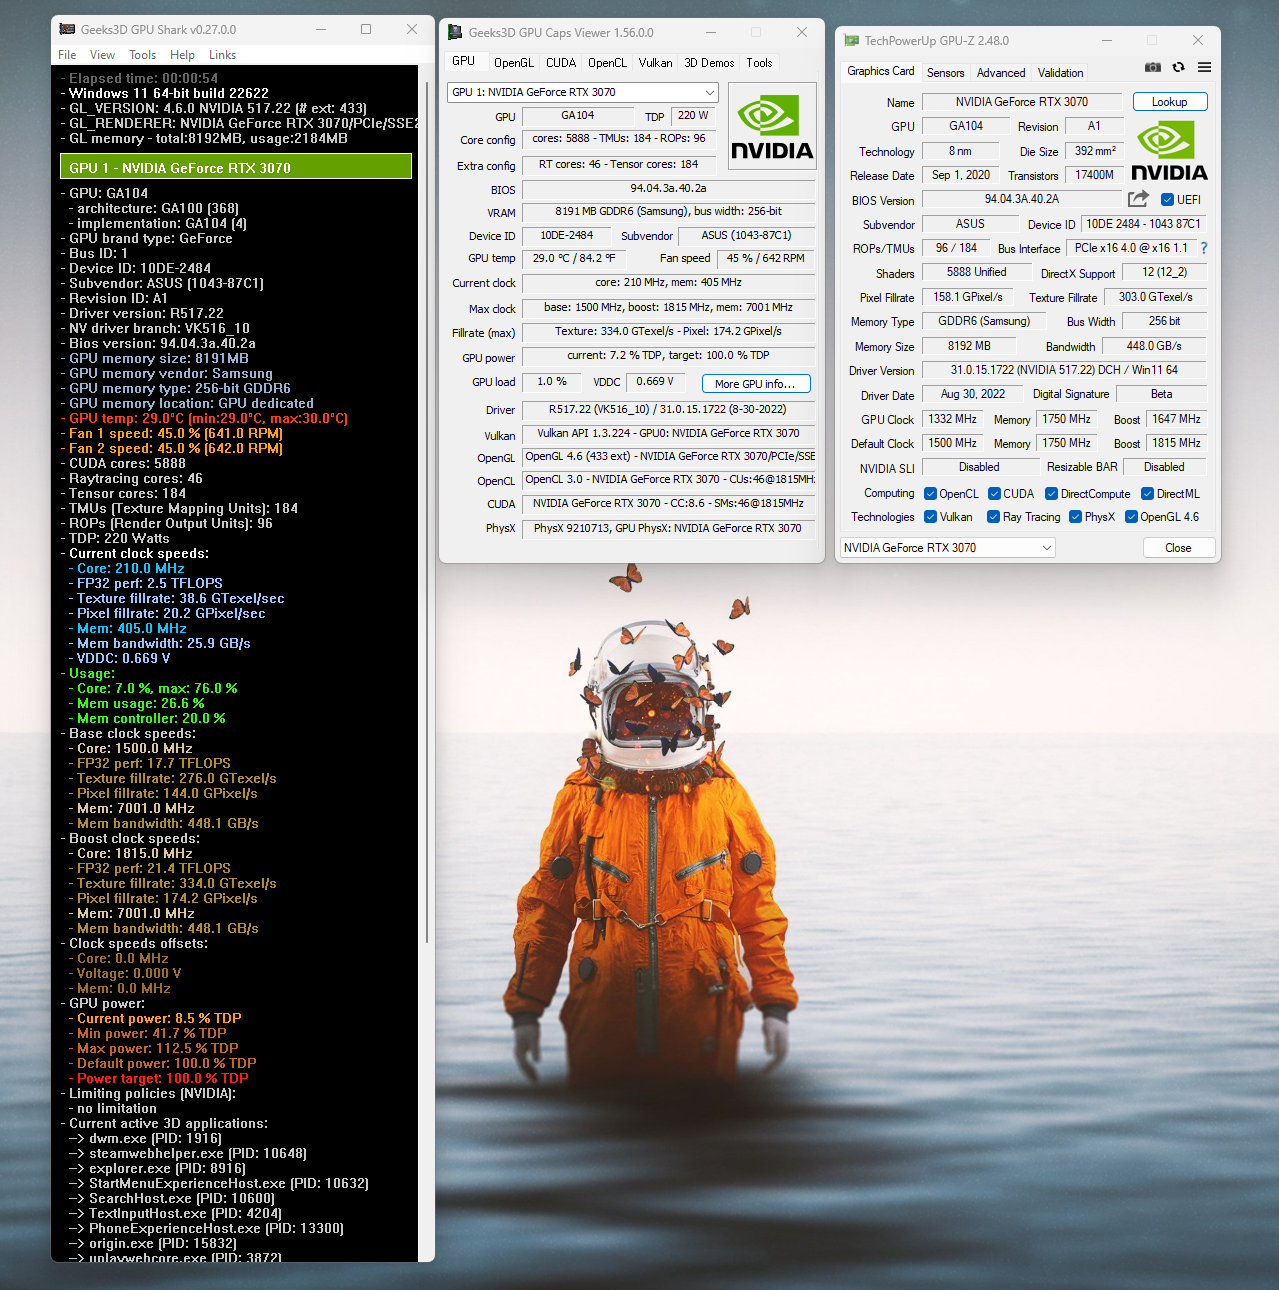
Task: Open the Links menu in GPU Shark
Action: 222,55
